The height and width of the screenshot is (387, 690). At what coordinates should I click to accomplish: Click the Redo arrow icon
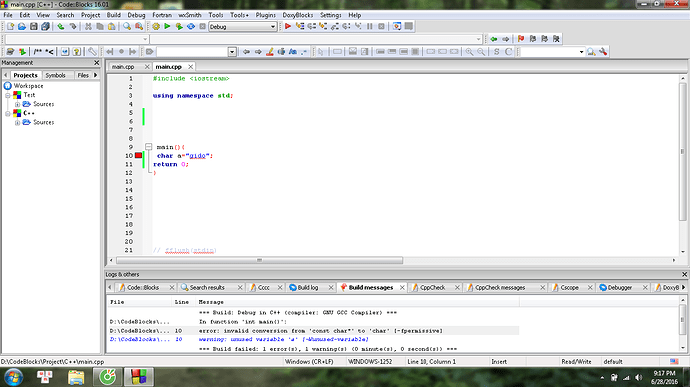[73, 26]
